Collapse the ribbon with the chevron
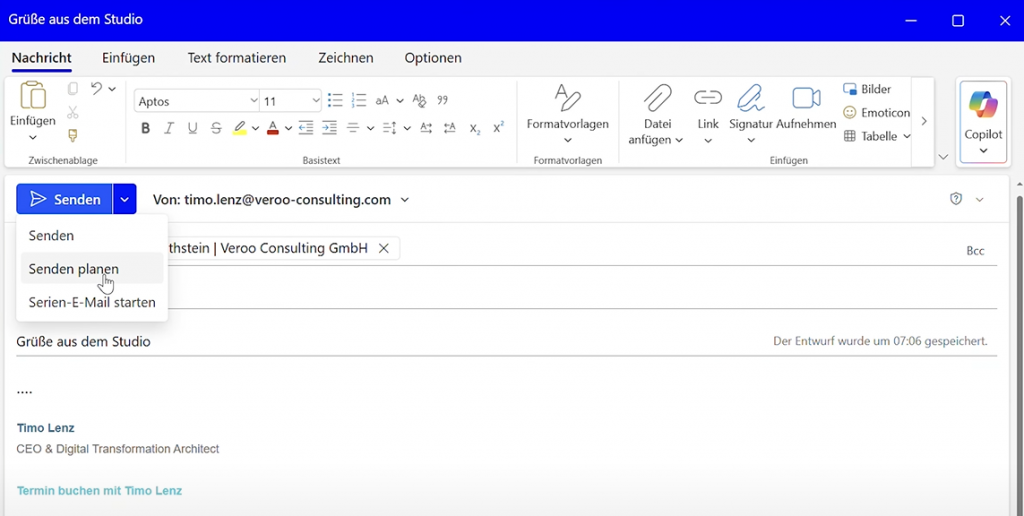 942,157
